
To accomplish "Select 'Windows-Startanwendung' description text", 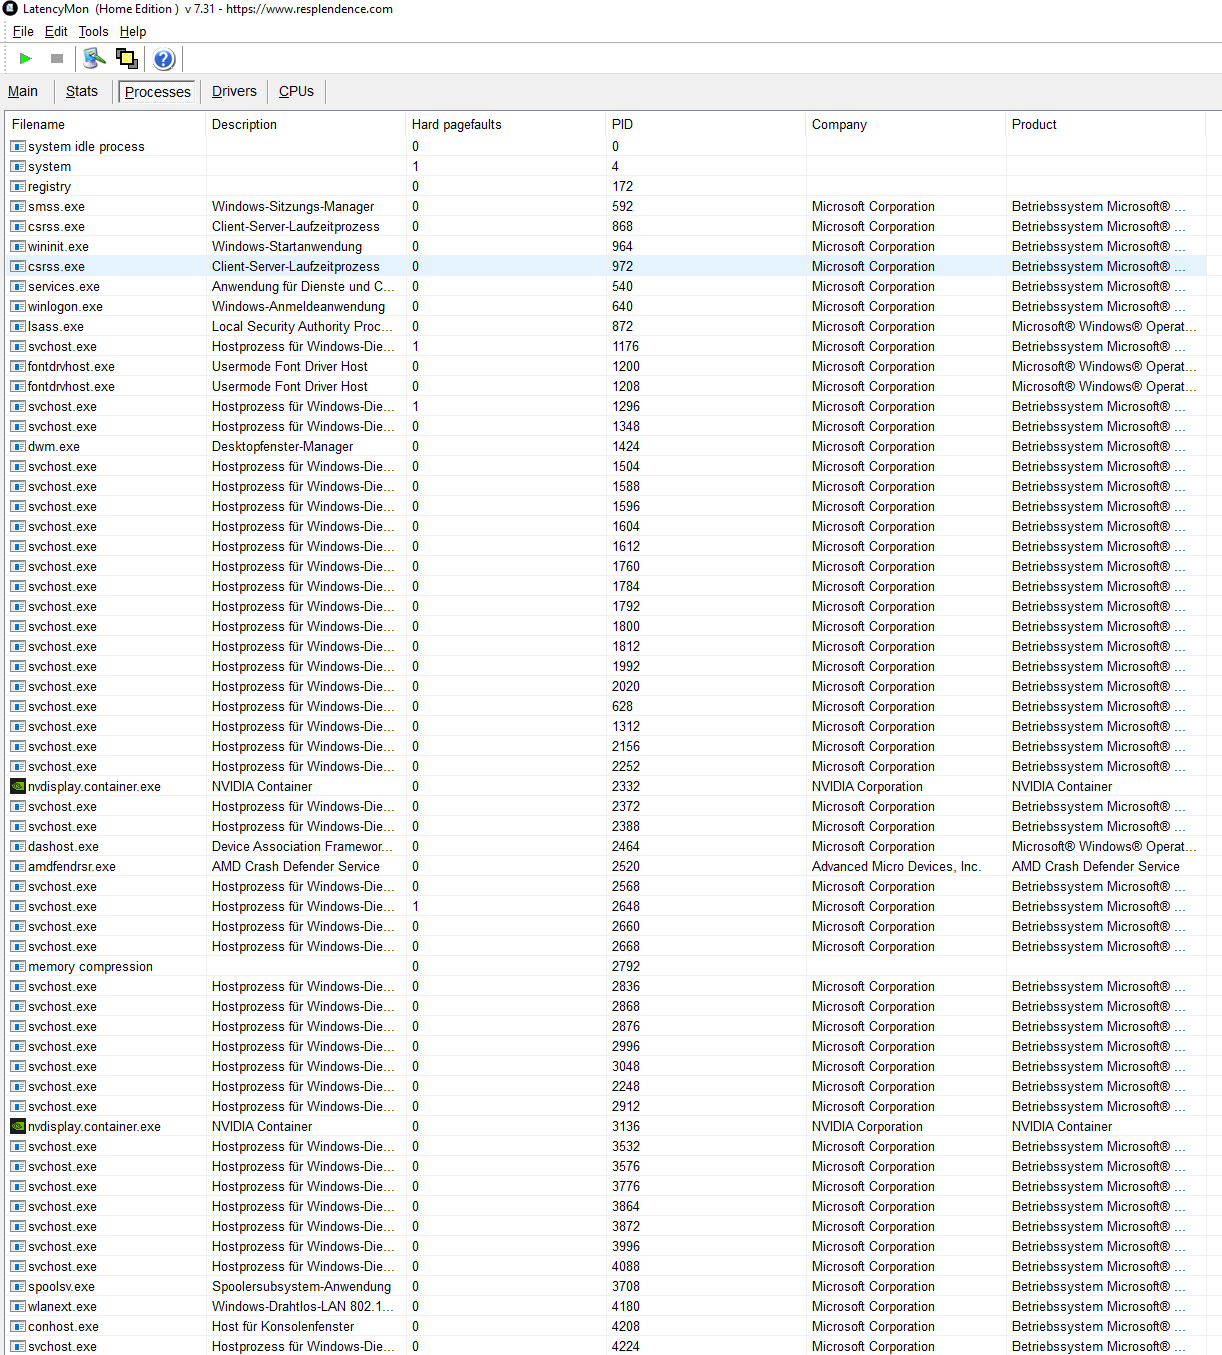I will [x=287, y=246].
